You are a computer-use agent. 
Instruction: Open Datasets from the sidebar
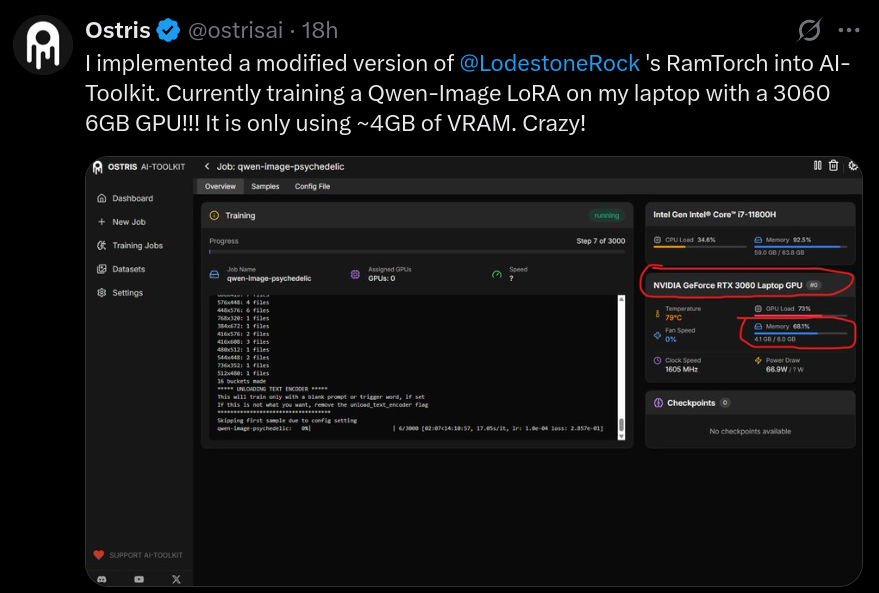[121, 269]
